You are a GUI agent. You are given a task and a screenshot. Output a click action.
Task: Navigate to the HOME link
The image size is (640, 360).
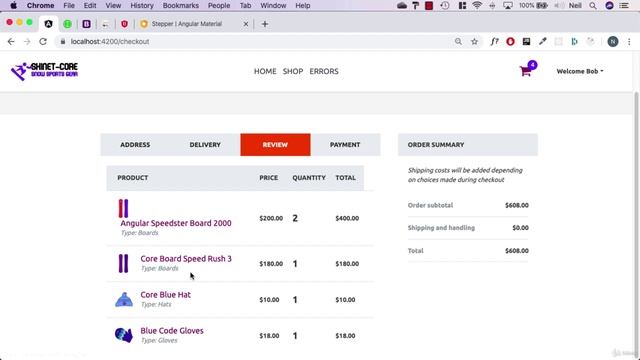coord(265,71)
